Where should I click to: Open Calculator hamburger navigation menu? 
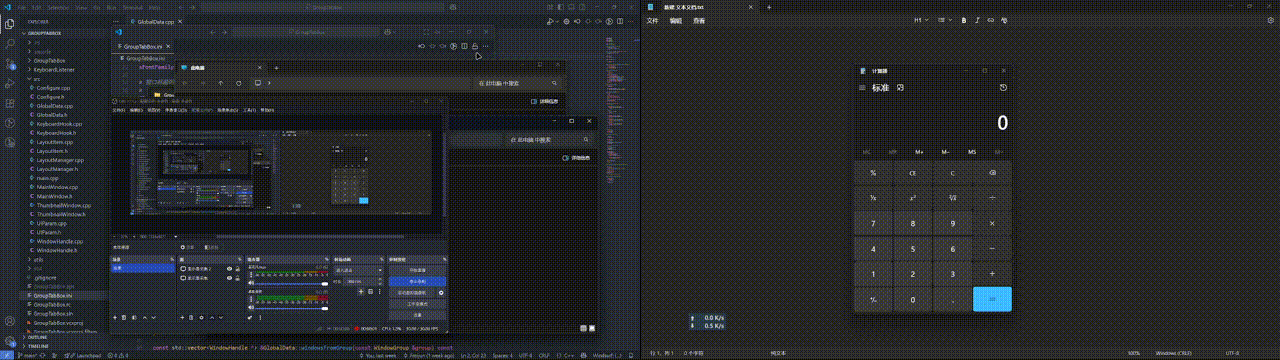point(863,88)
